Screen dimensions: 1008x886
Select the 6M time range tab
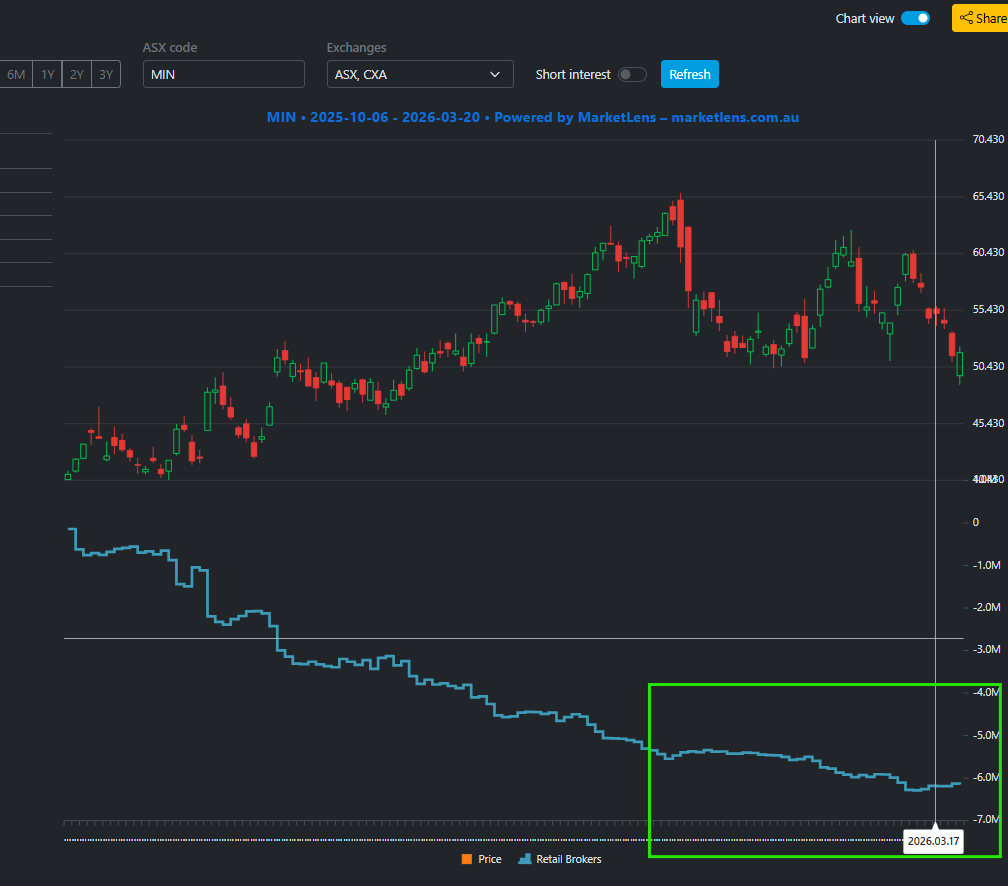point(15,75)
